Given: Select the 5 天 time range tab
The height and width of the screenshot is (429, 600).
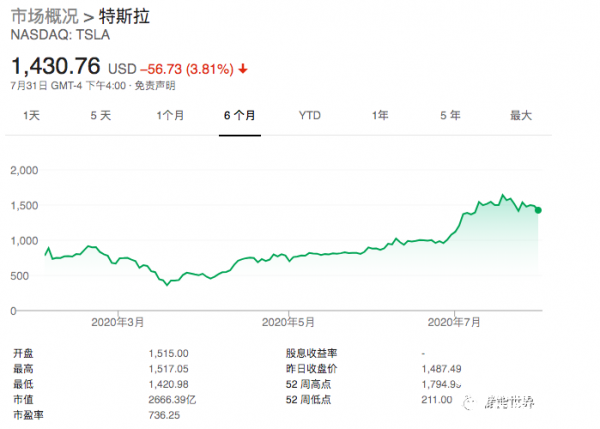Looking at the screenshot, I should pyautogui.click(x=101, y=115).
